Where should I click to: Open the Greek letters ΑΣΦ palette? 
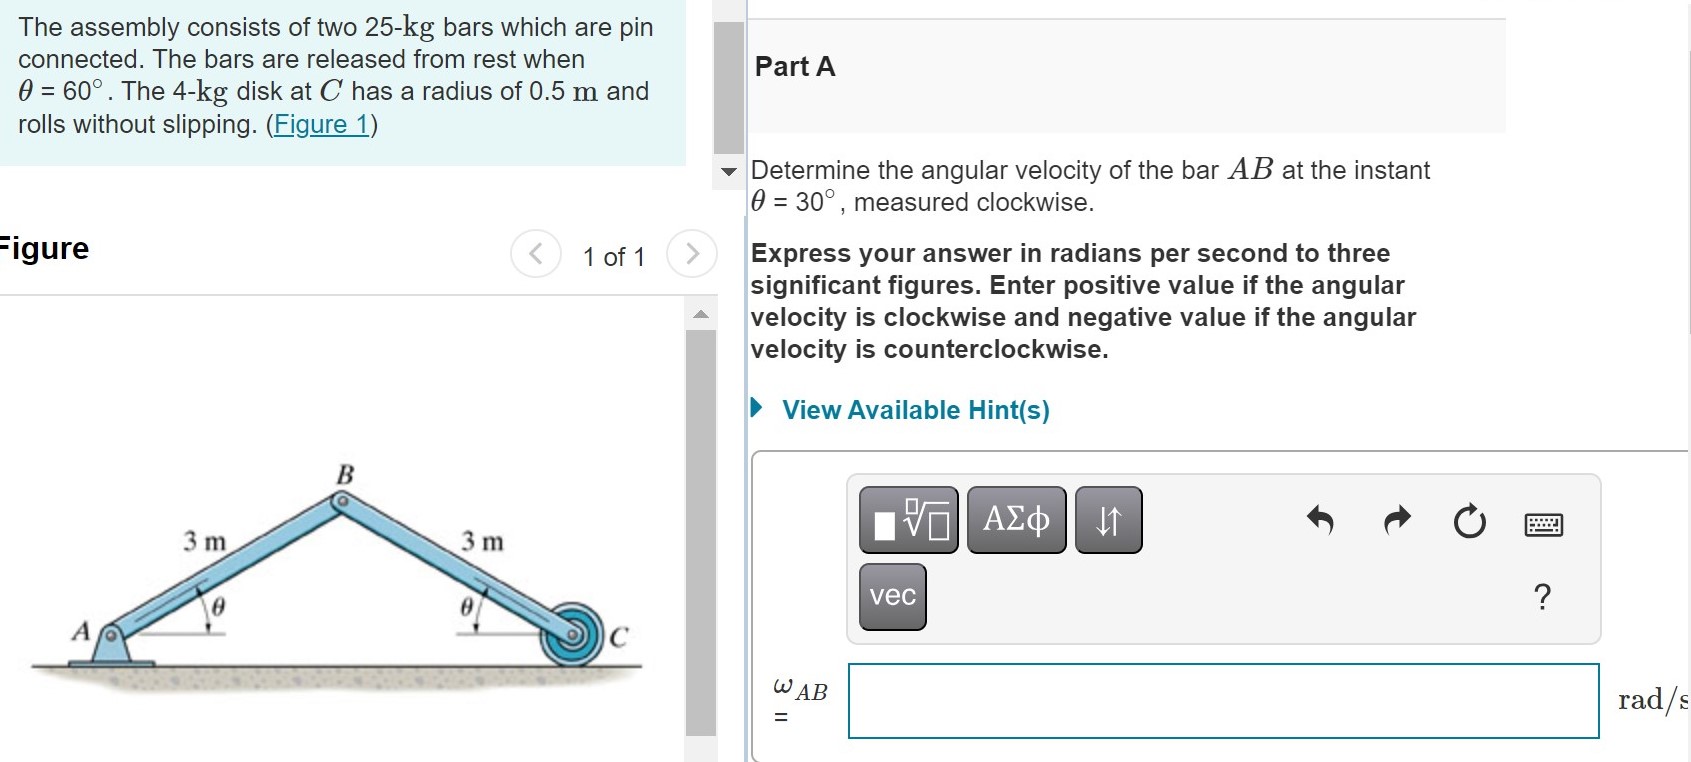1015,519
